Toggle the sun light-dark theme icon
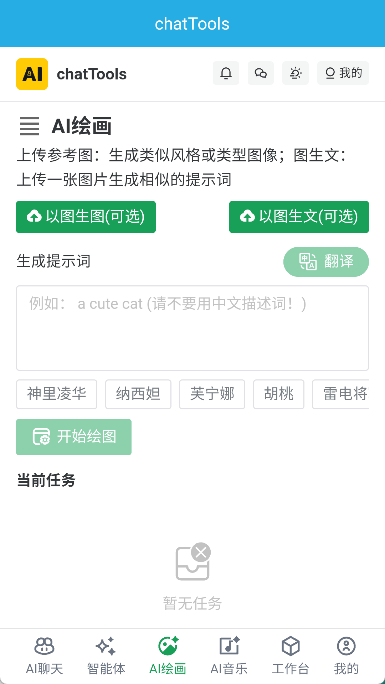 (x=296, y=73)
